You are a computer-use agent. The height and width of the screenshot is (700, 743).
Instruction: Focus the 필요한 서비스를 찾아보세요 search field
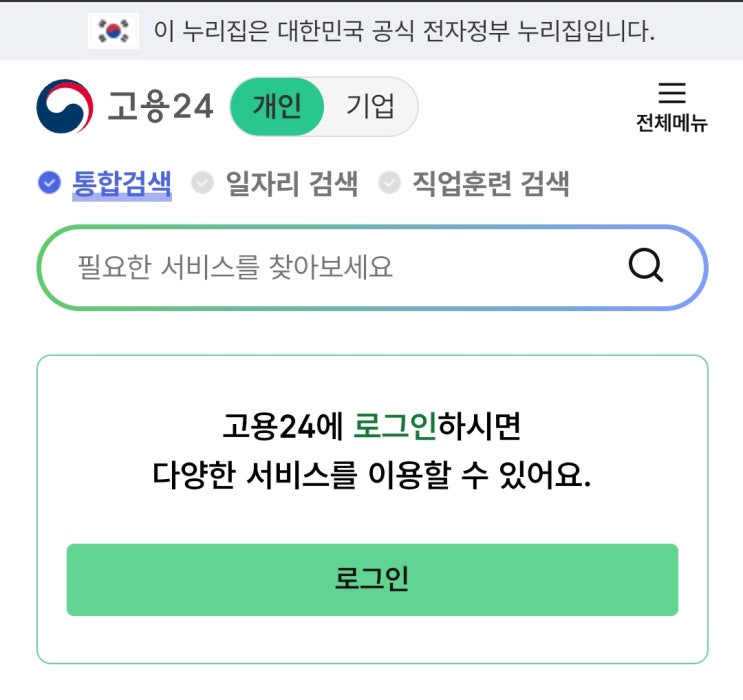coord(330,267)
